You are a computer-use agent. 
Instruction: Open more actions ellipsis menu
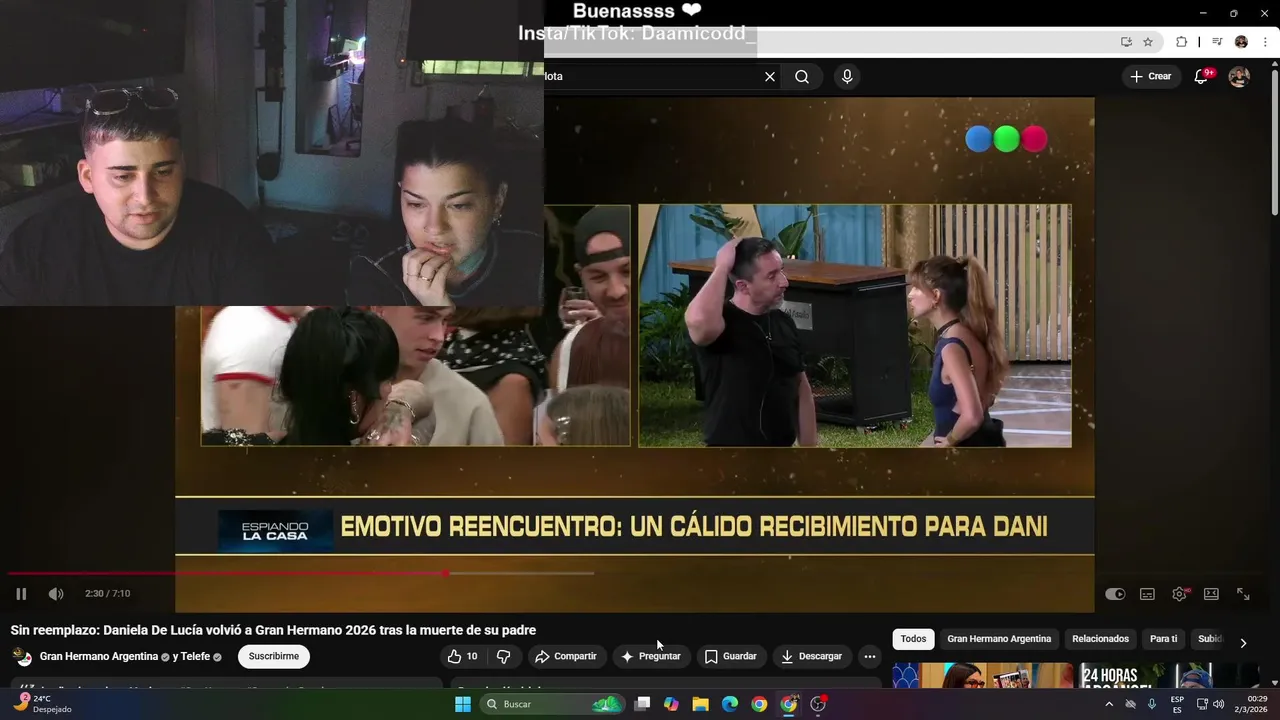pyautogui.click(x=870, y=656)
